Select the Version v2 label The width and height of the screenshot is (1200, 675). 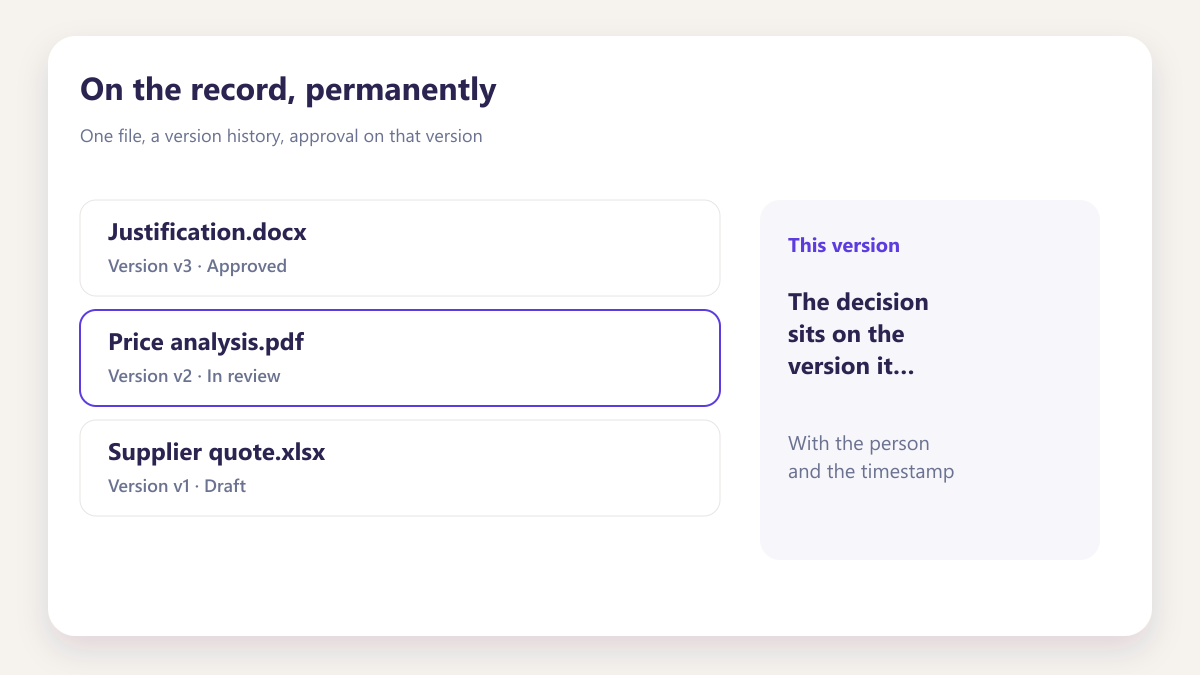click(x=150, y=376)
